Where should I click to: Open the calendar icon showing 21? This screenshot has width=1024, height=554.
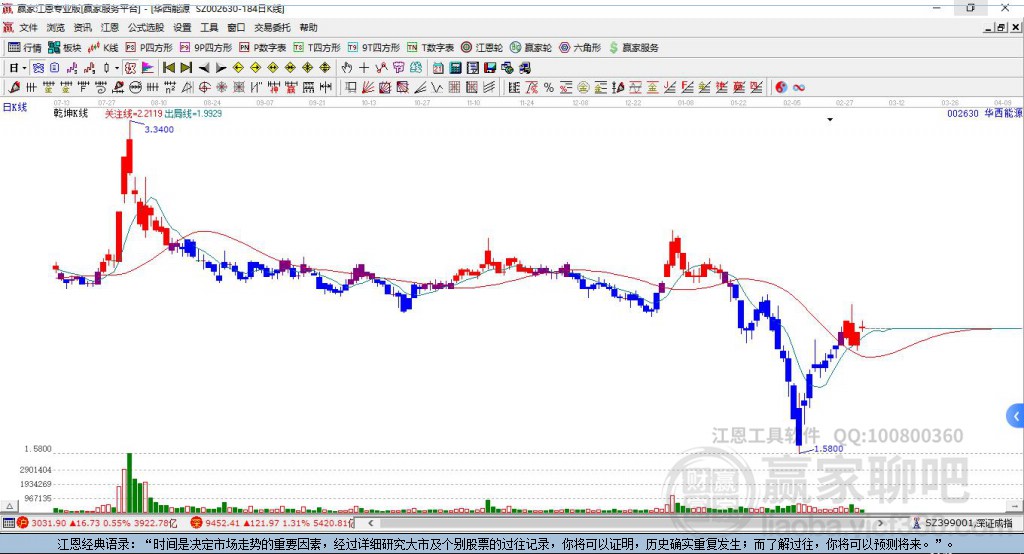(x=438, y=68)
